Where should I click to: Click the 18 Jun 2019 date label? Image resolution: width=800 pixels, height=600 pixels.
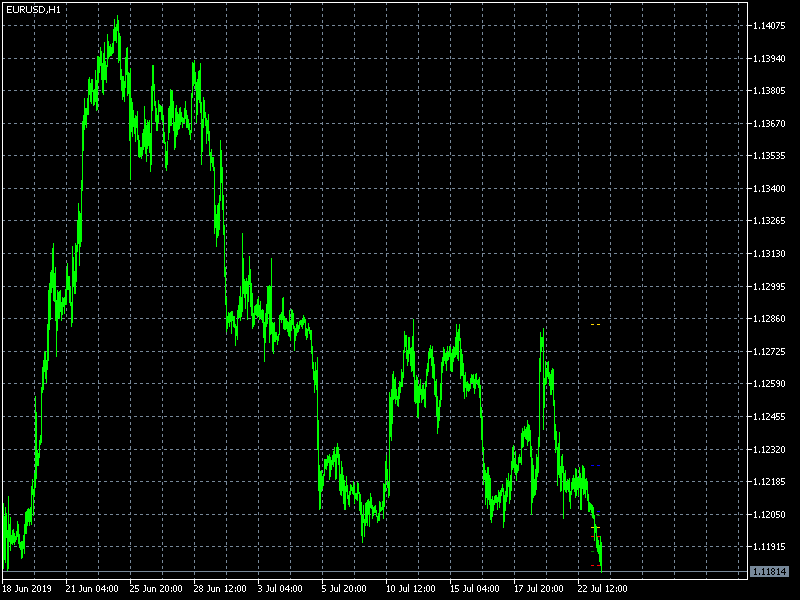28,589
